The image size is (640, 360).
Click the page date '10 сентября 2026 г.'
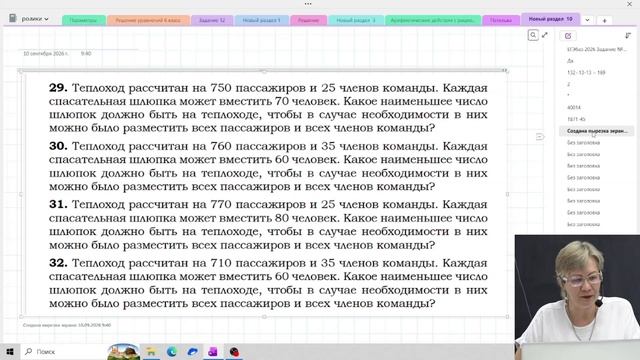point(46,53)
